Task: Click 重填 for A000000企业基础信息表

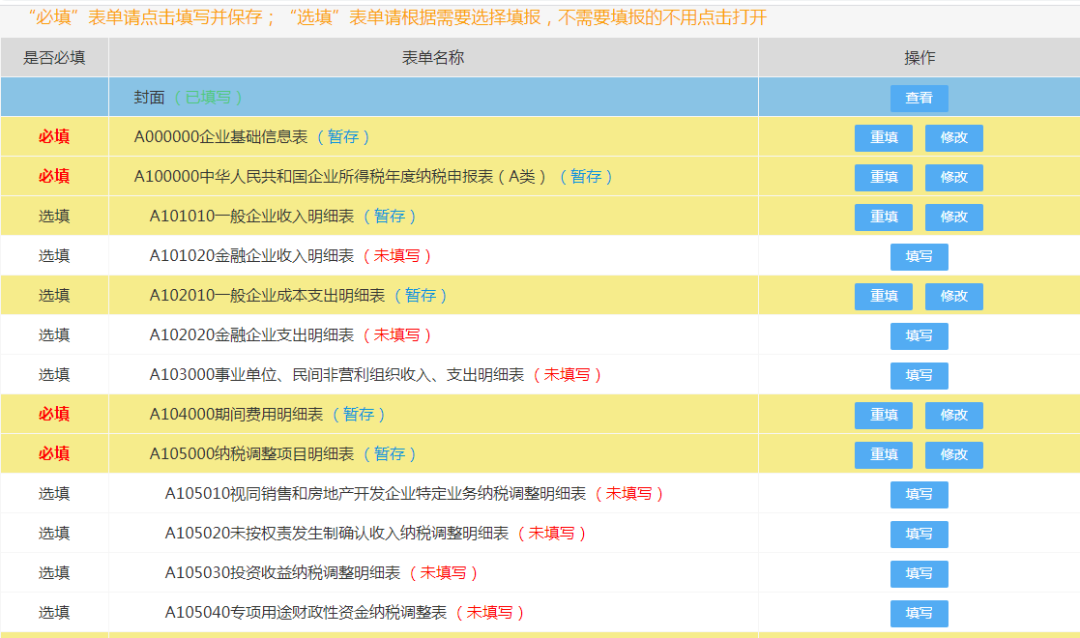Action: point(884,138)
